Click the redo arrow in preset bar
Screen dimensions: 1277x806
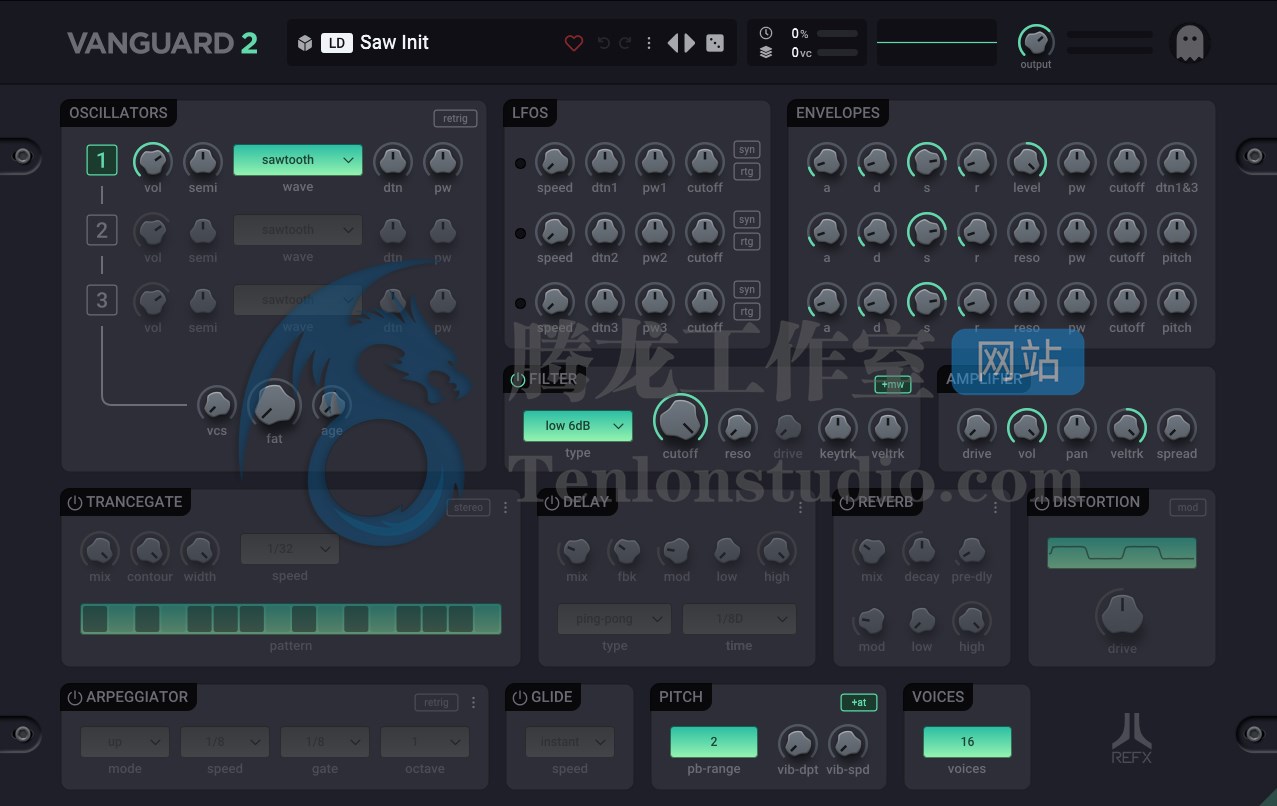point(625,43)
